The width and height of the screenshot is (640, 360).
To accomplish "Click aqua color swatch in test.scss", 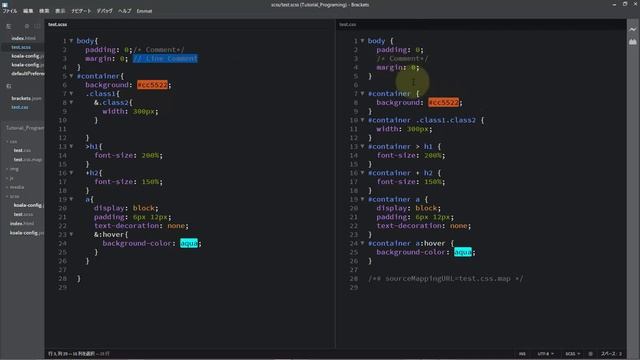I will 189,243.
